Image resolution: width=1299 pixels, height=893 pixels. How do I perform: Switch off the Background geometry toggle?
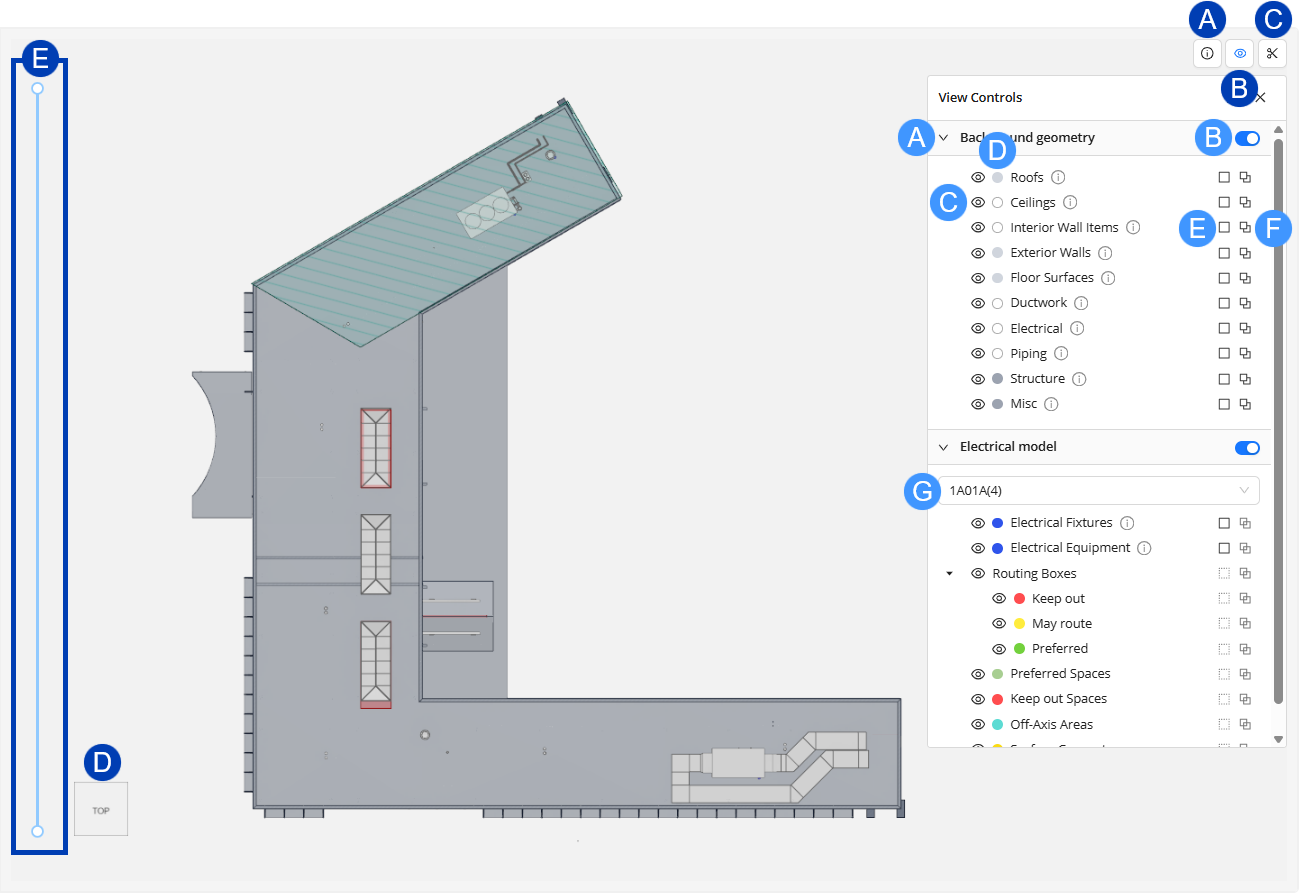pyautogui.click(x=1247, y=138)
